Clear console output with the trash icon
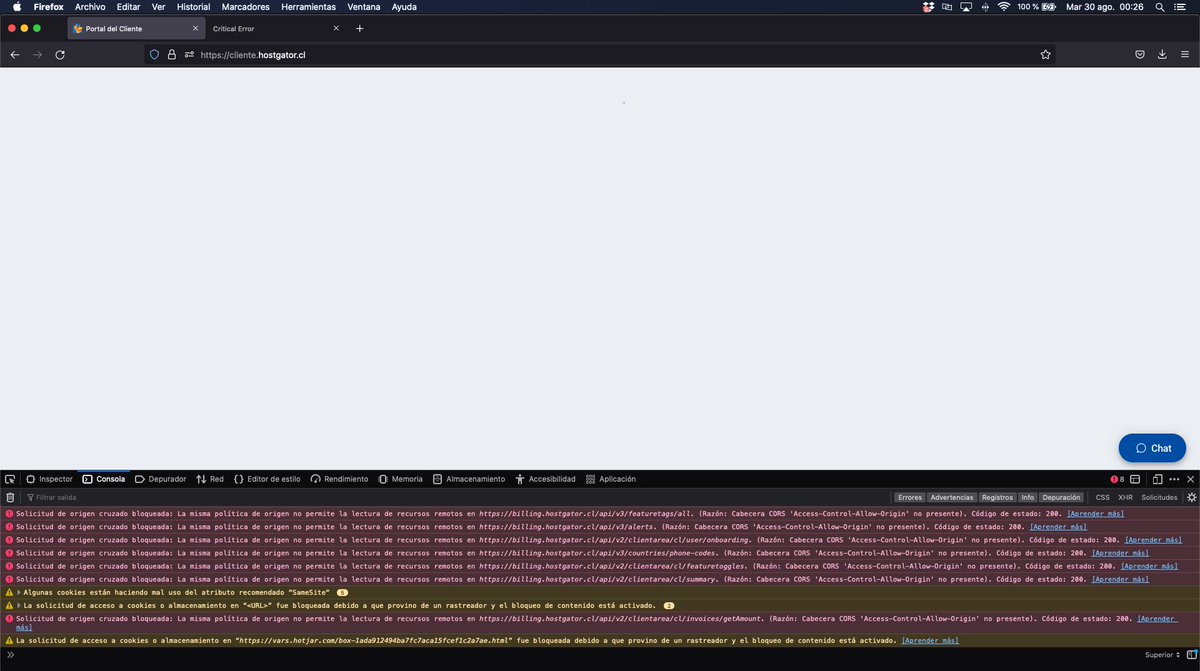Viewport: 1200px width, 671px height. (x=10, y=497)
